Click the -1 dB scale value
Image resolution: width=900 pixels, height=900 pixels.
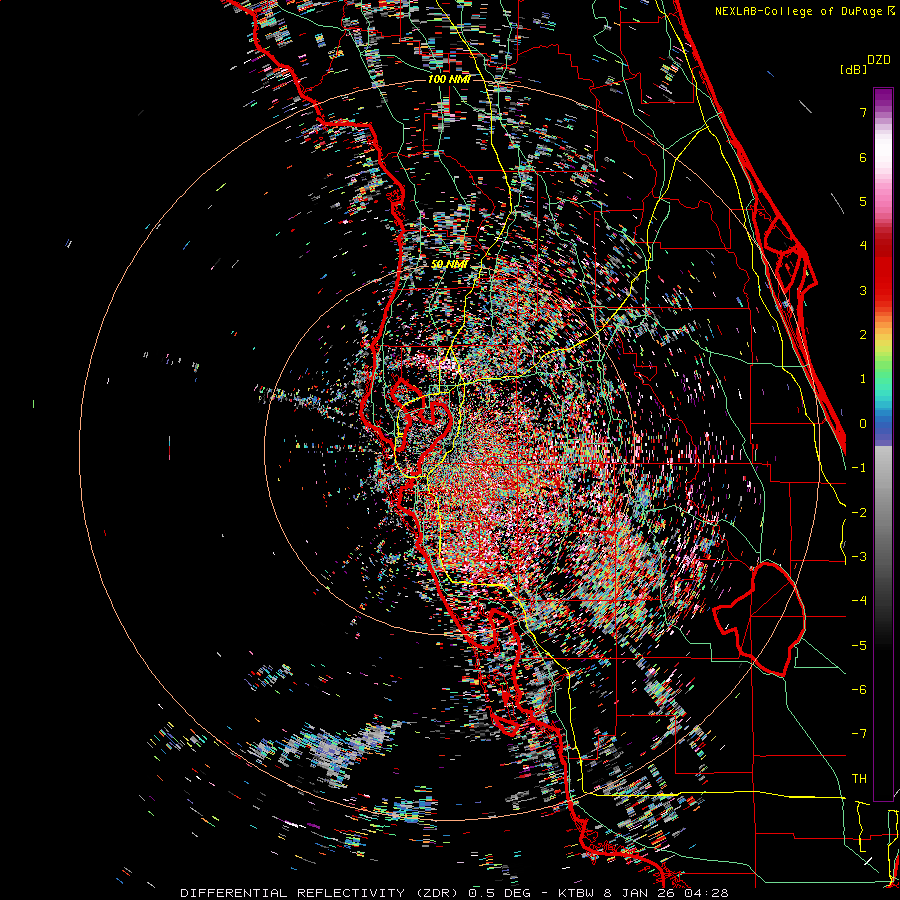859,468
